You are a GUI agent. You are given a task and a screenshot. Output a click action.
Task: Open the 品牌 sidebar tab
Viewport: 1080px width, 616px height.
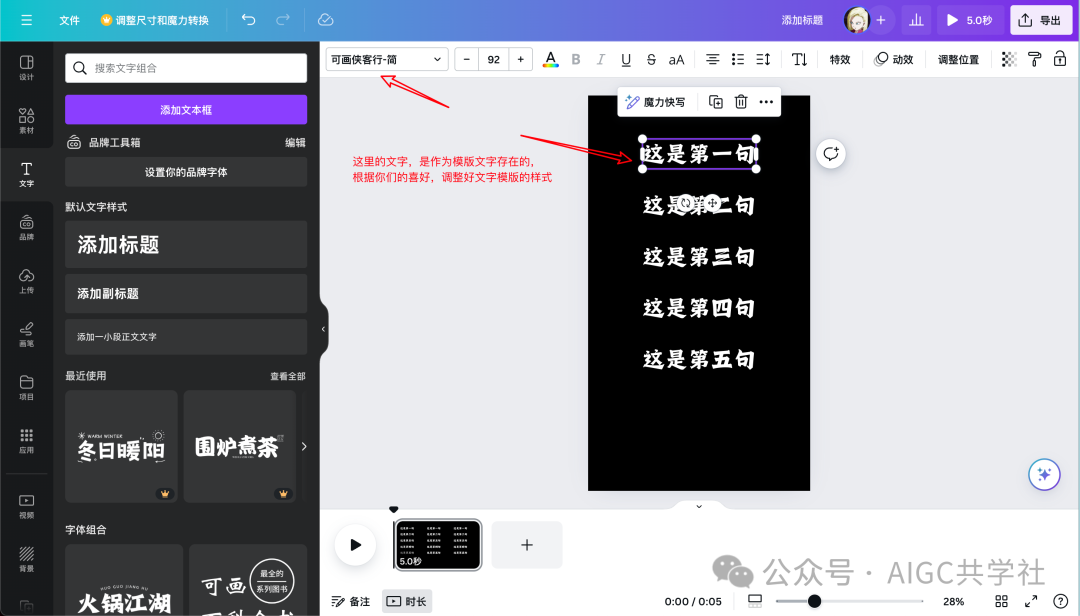[26, 227]
